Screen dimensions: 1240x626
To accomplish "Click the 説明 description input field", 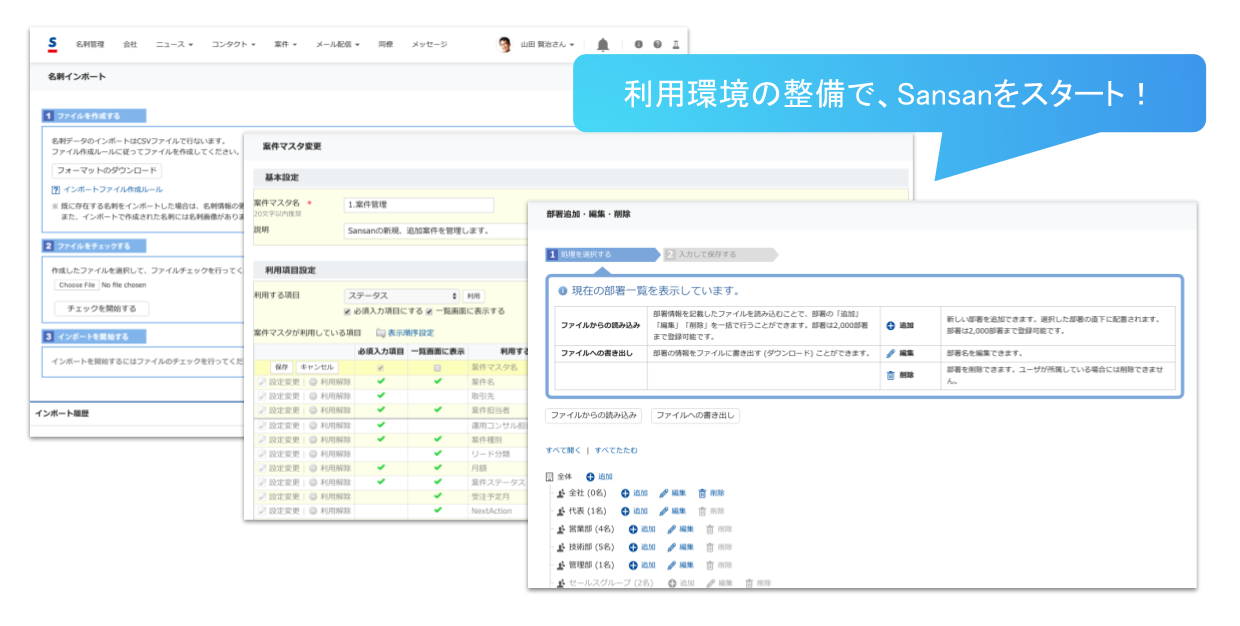I will (x=436, y=231).
